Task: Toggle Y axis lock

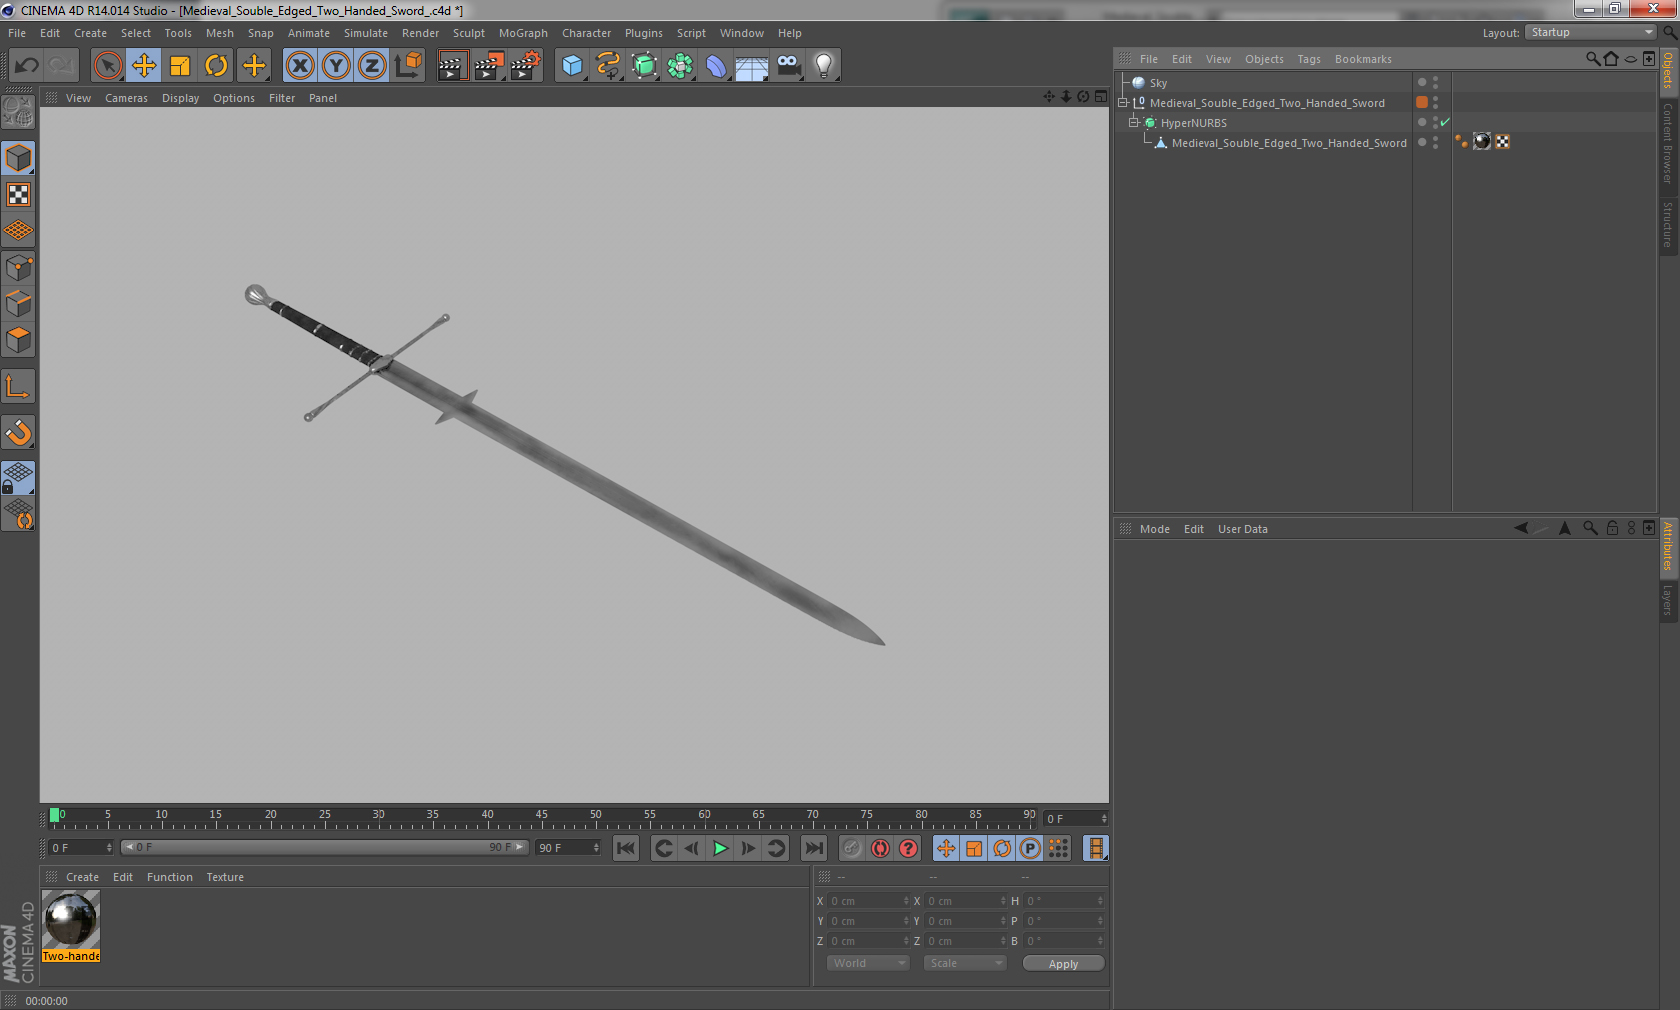Action: pos(336,66)
